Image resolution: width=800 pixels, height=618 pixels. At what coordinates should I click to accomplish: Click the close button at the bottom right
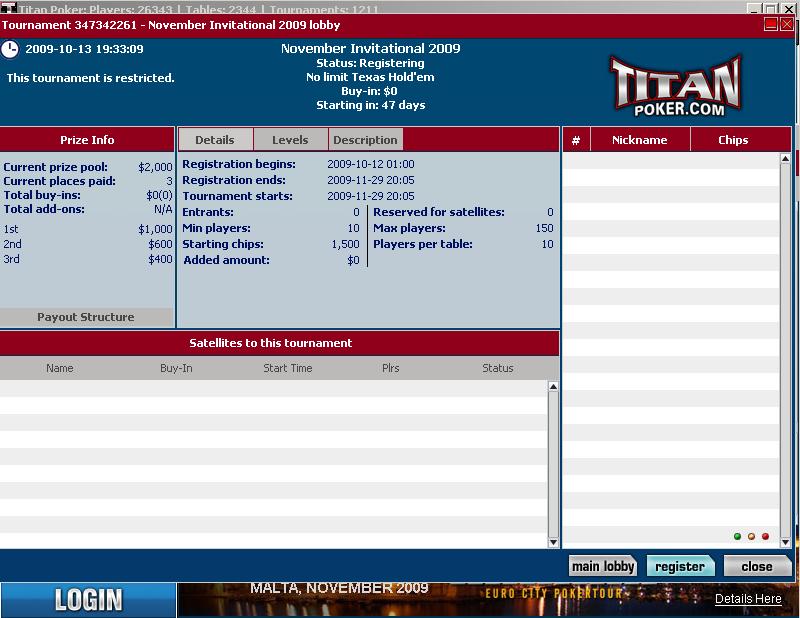click(x=757, y=566)
